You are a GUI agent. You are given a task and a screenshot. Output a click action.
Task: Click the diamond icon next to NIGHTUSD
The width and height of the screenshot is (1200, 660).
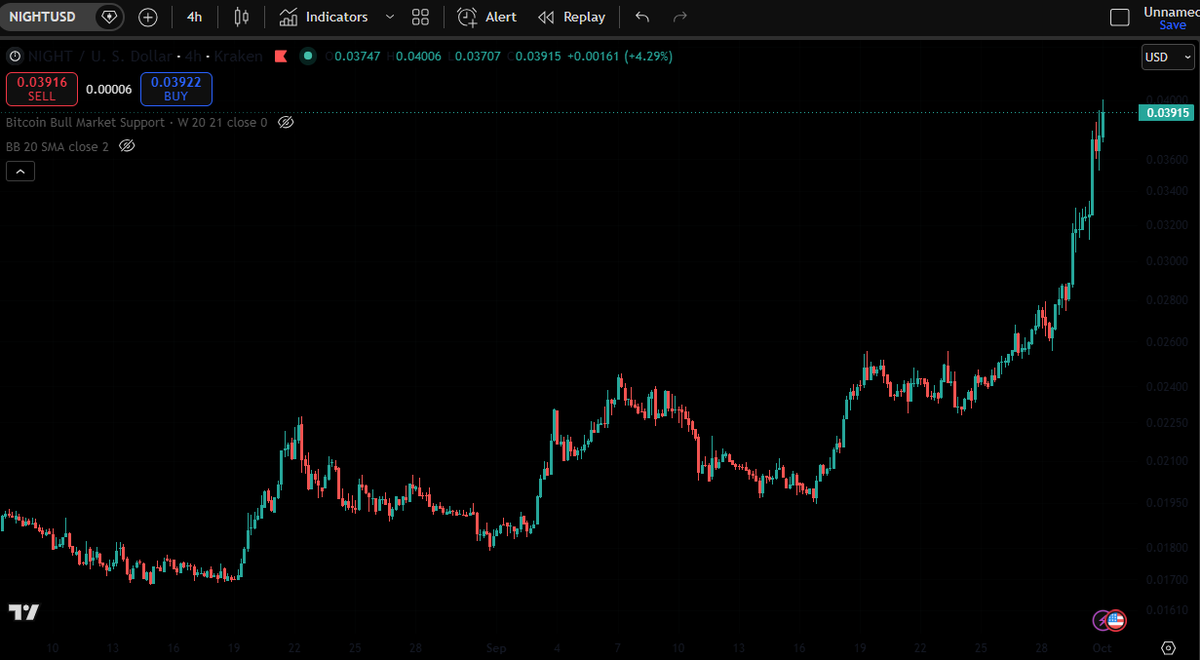click(109, 17)
